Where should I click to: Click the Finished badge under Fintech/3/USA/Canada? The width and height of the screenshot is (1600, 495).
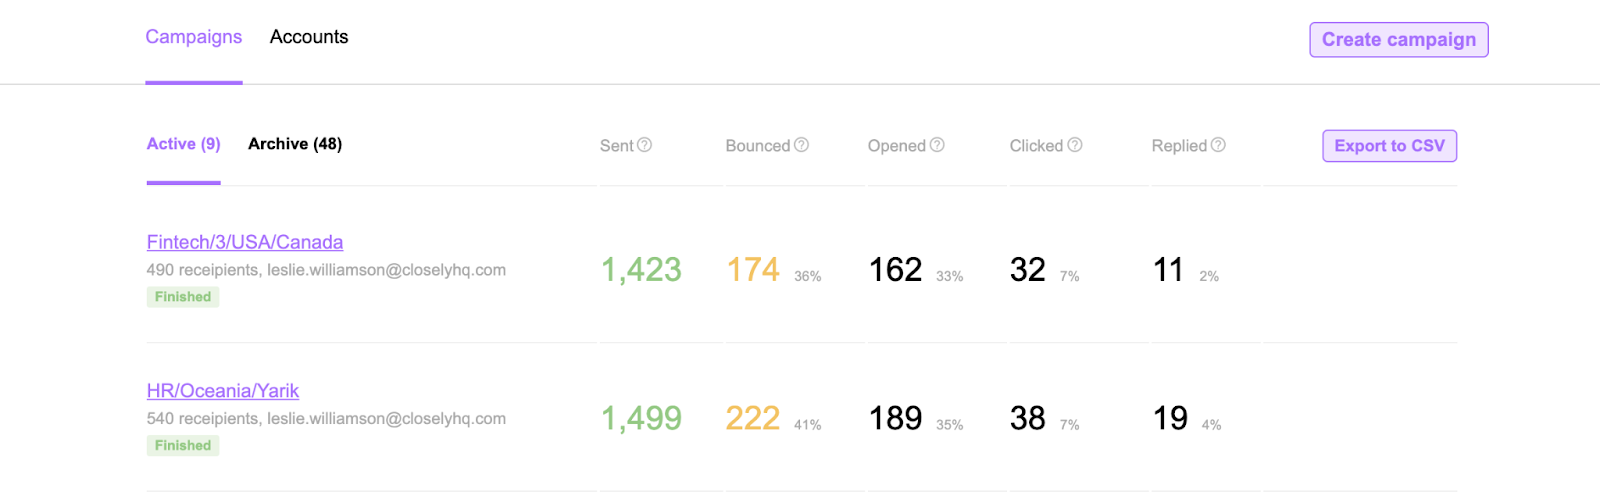(183, 297)
